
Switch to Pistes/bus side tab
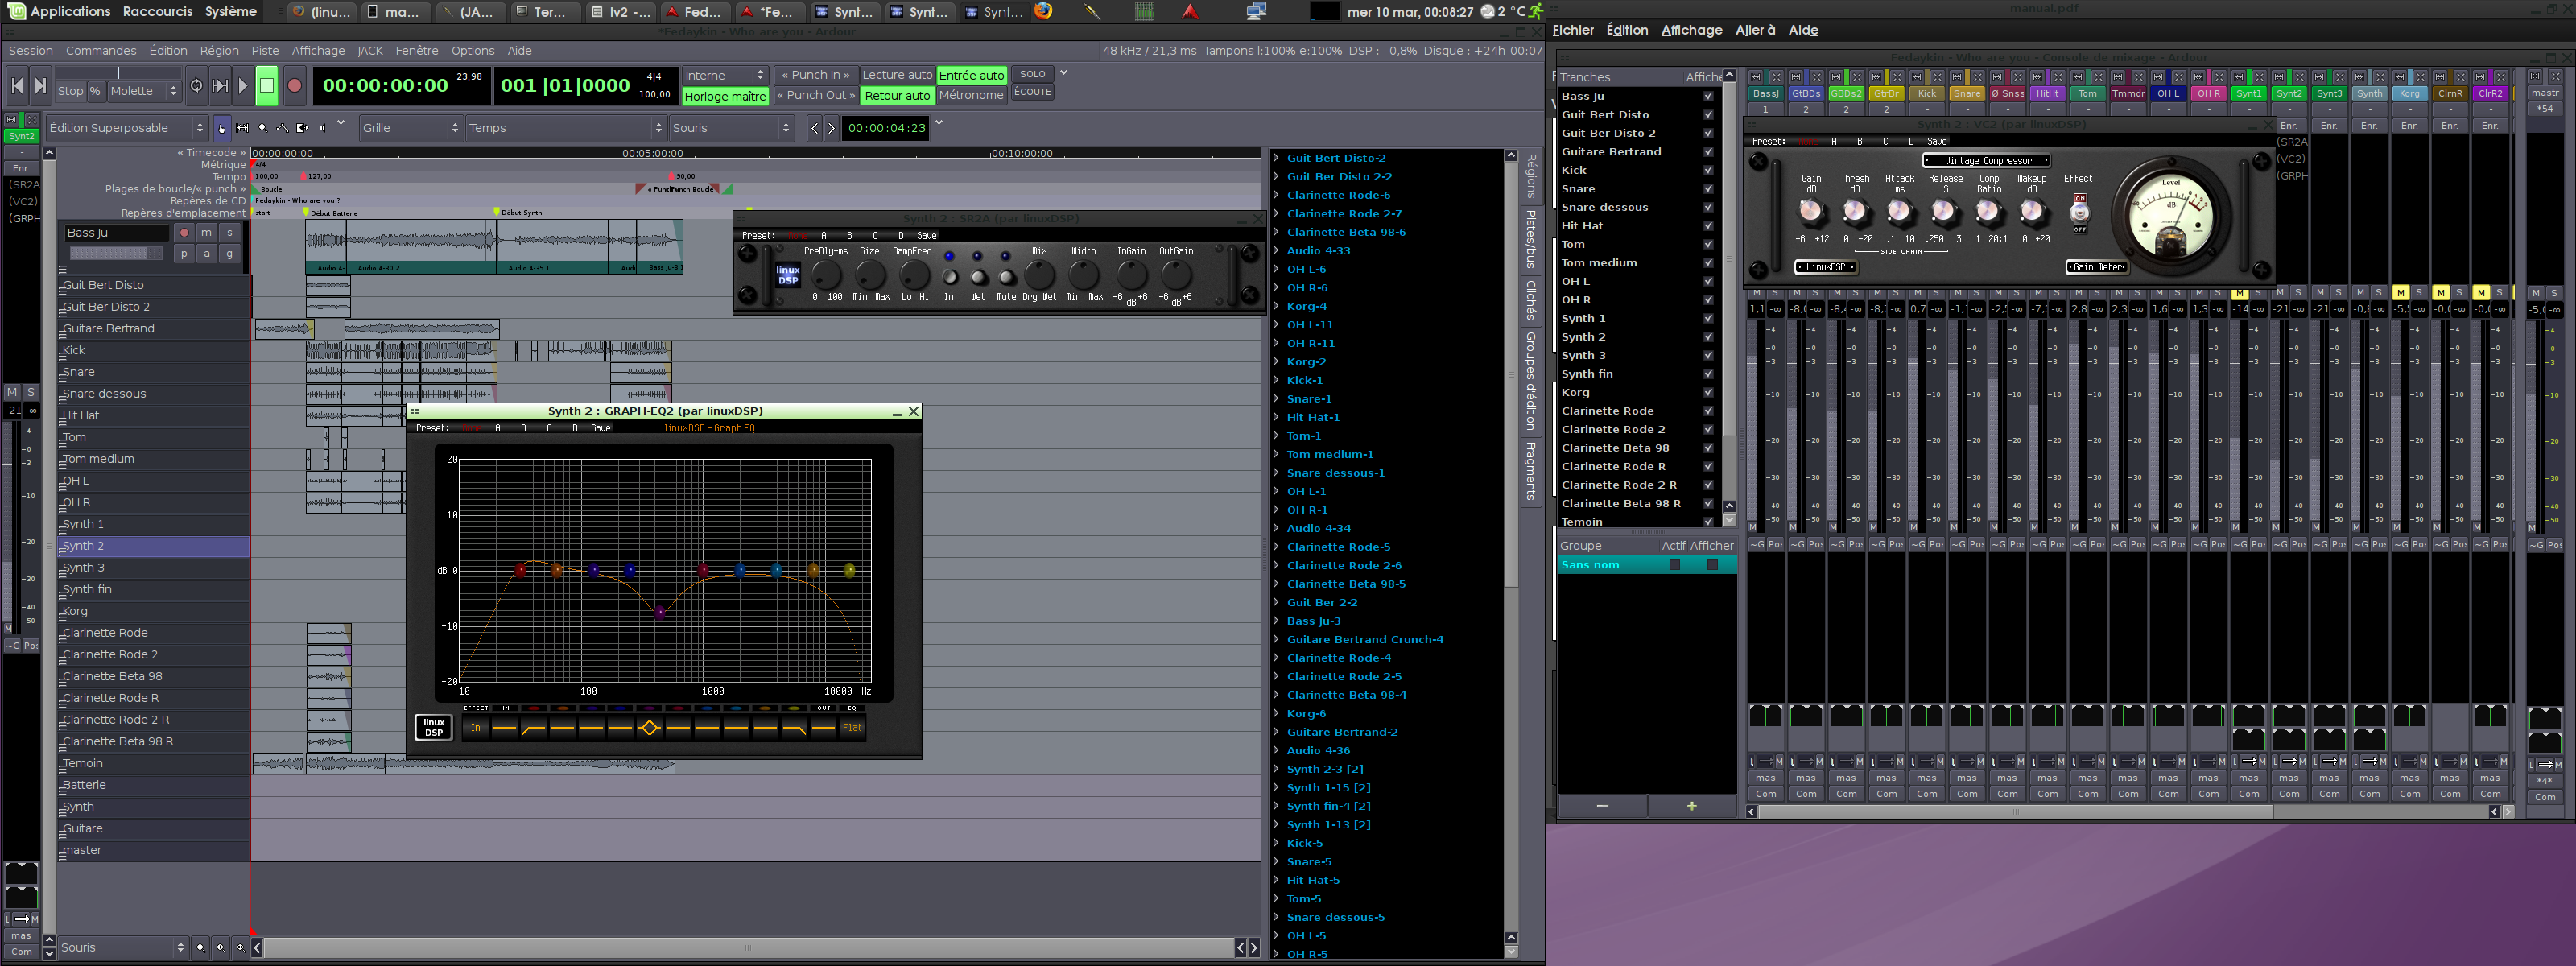[x=1530, y=238]
